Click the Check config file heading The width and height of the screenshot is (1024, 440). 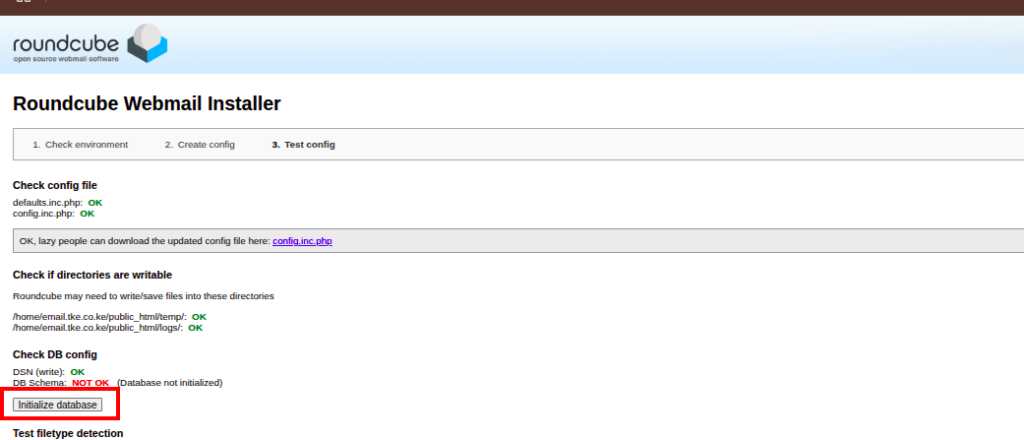point(55,185)
